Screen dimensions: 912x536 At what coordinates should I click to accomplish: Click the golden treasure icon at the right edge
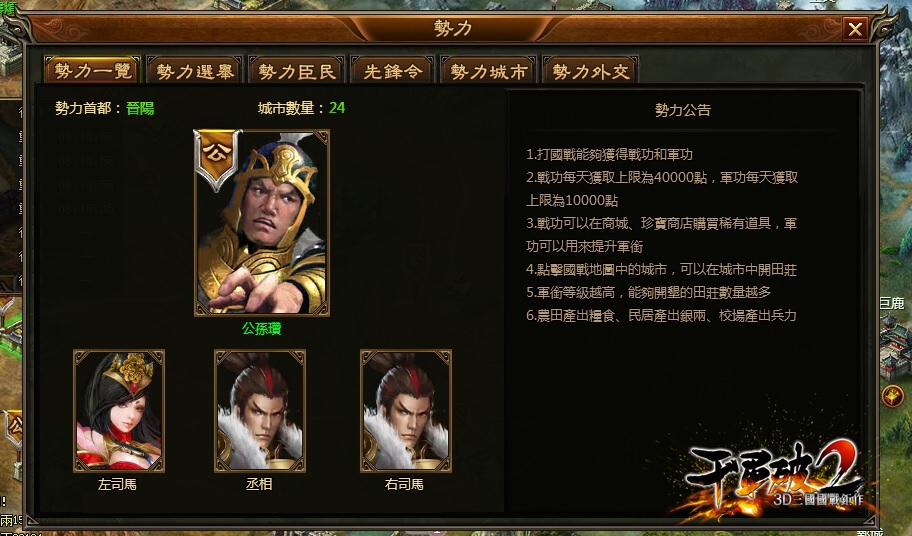pyautogui.click(x=892, y=396)
